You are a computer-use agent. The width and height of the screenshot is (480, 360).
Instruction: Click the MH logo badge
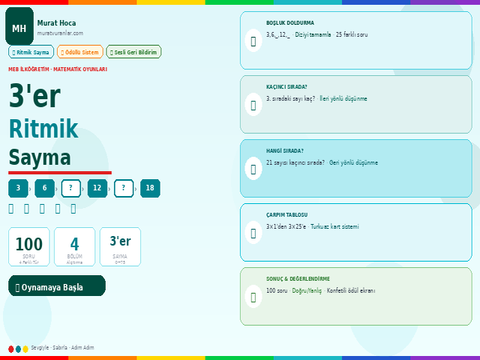[19, 26]
